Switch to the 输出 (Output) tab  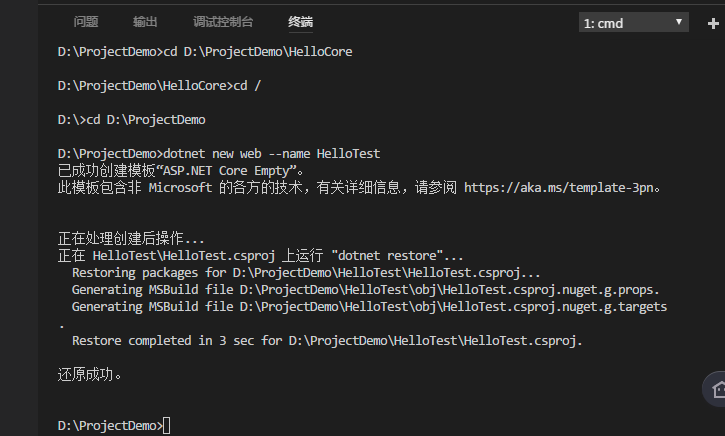click(145, 21)
